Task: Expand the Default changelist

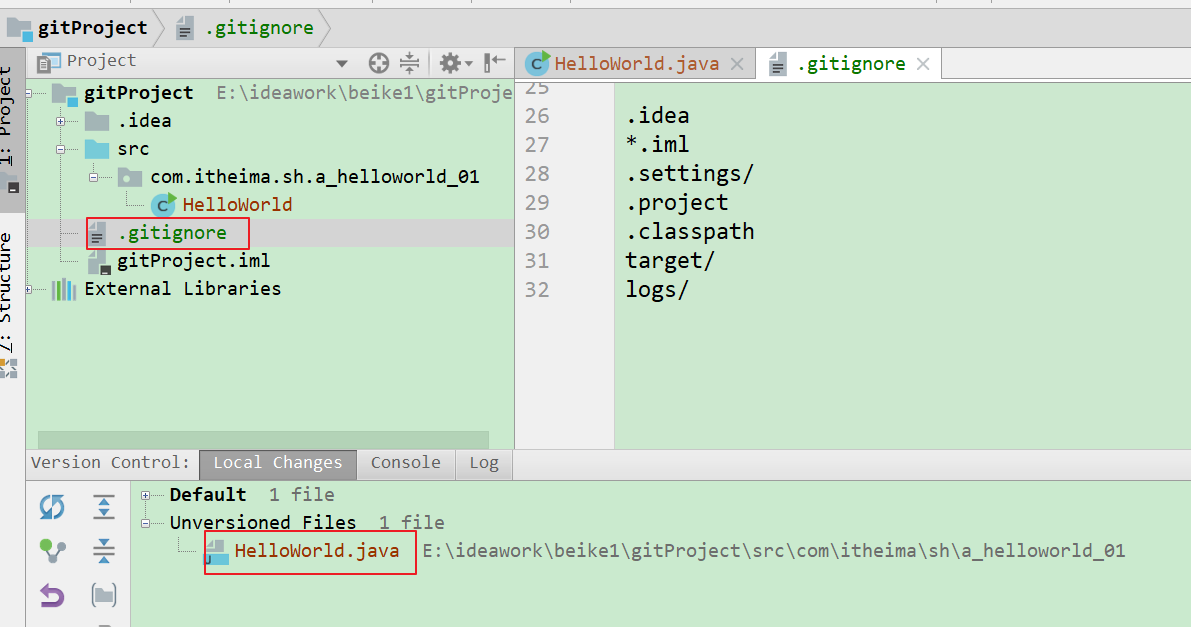Action: (146, 495)
